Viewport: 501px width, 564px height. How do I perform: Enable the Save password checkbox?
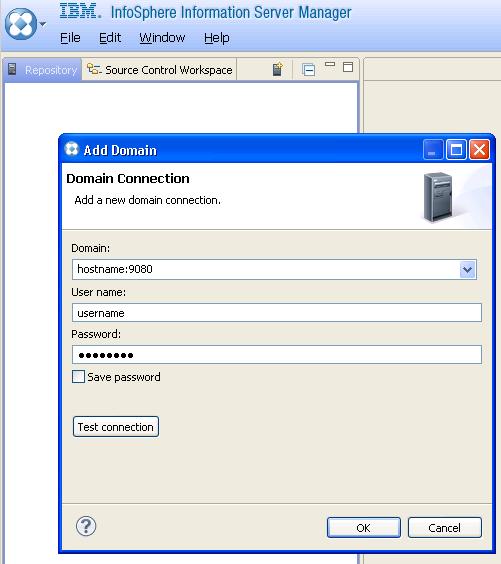78,377
